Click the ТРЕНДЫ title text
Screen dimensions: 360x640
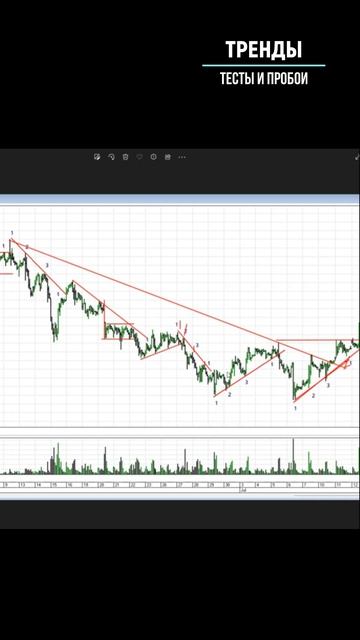coord(264,50)
